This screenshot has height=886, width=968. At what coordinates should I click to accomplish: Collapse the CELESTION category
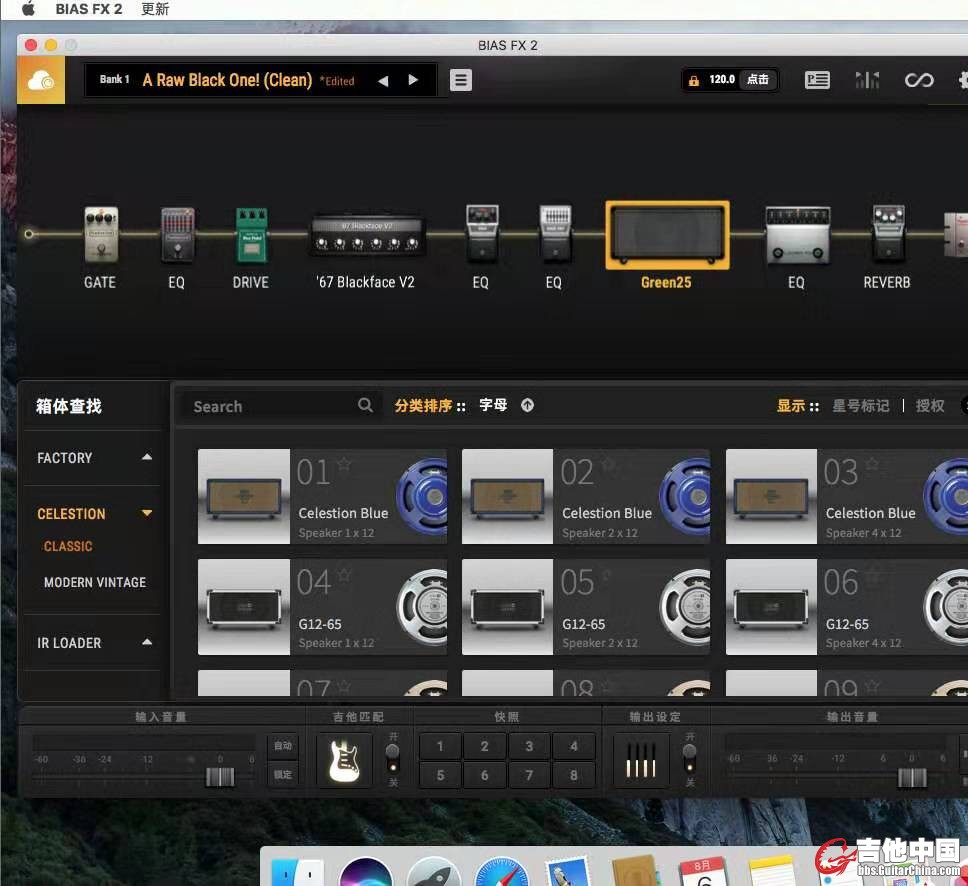147,514
